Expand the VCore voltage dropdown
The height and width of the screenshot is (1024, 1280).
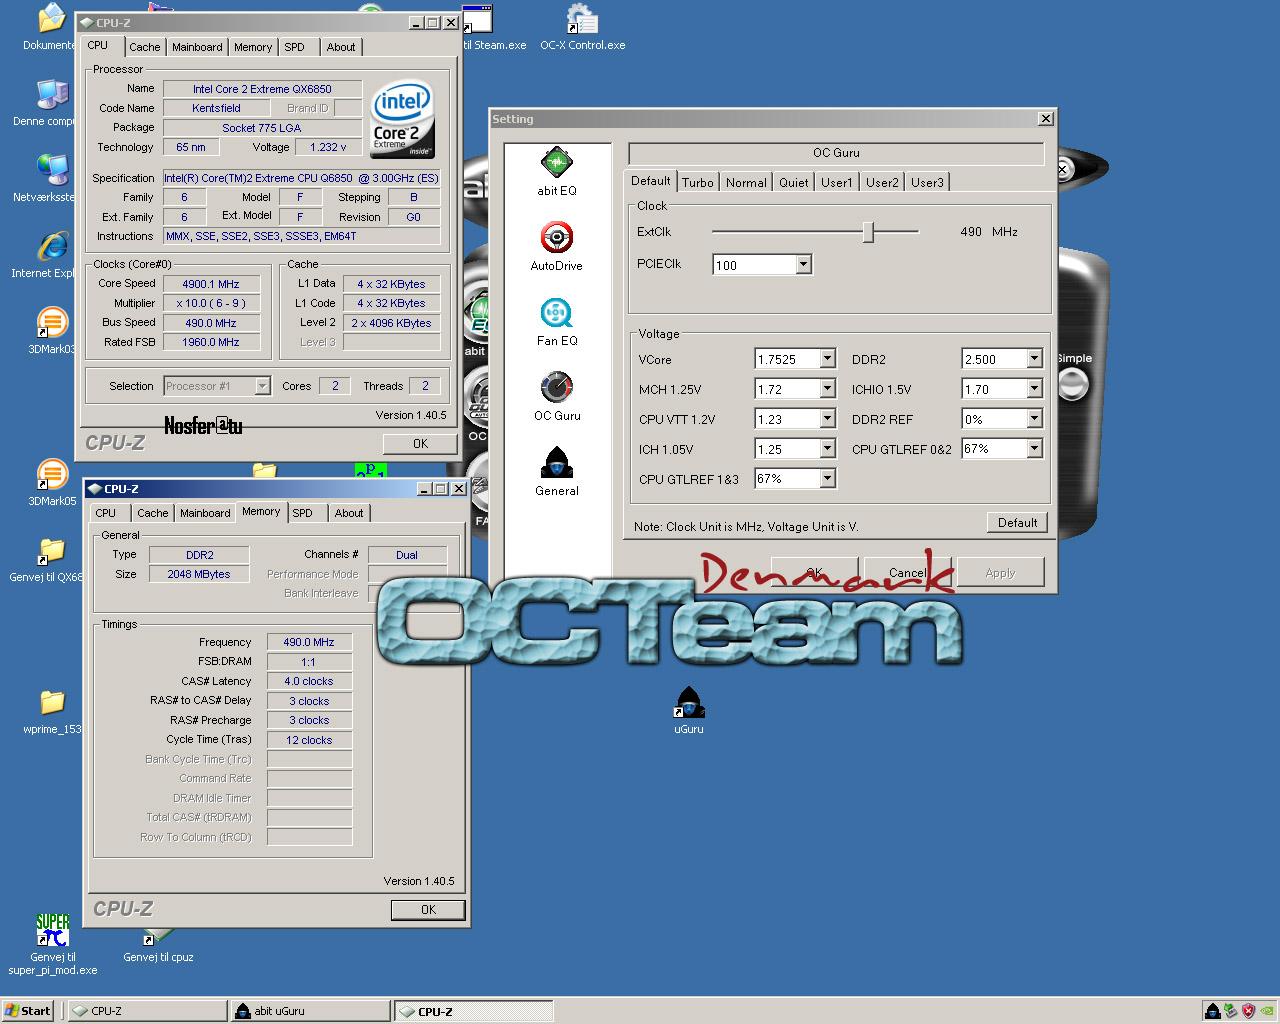[827, 359]
